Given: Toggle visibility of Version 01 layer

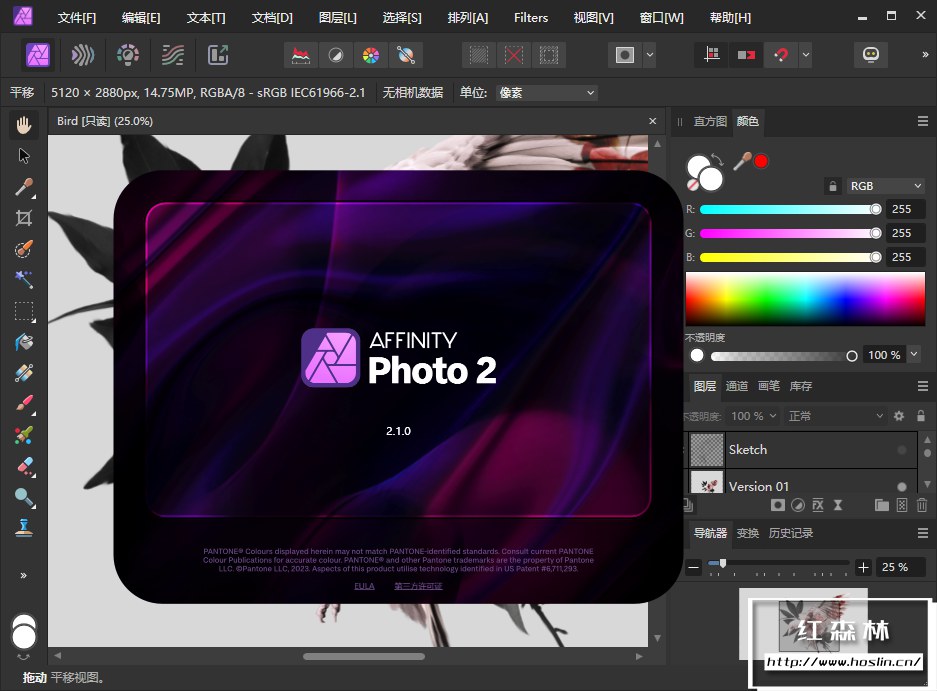Looking at the screenshot, I should coord(902,486).
